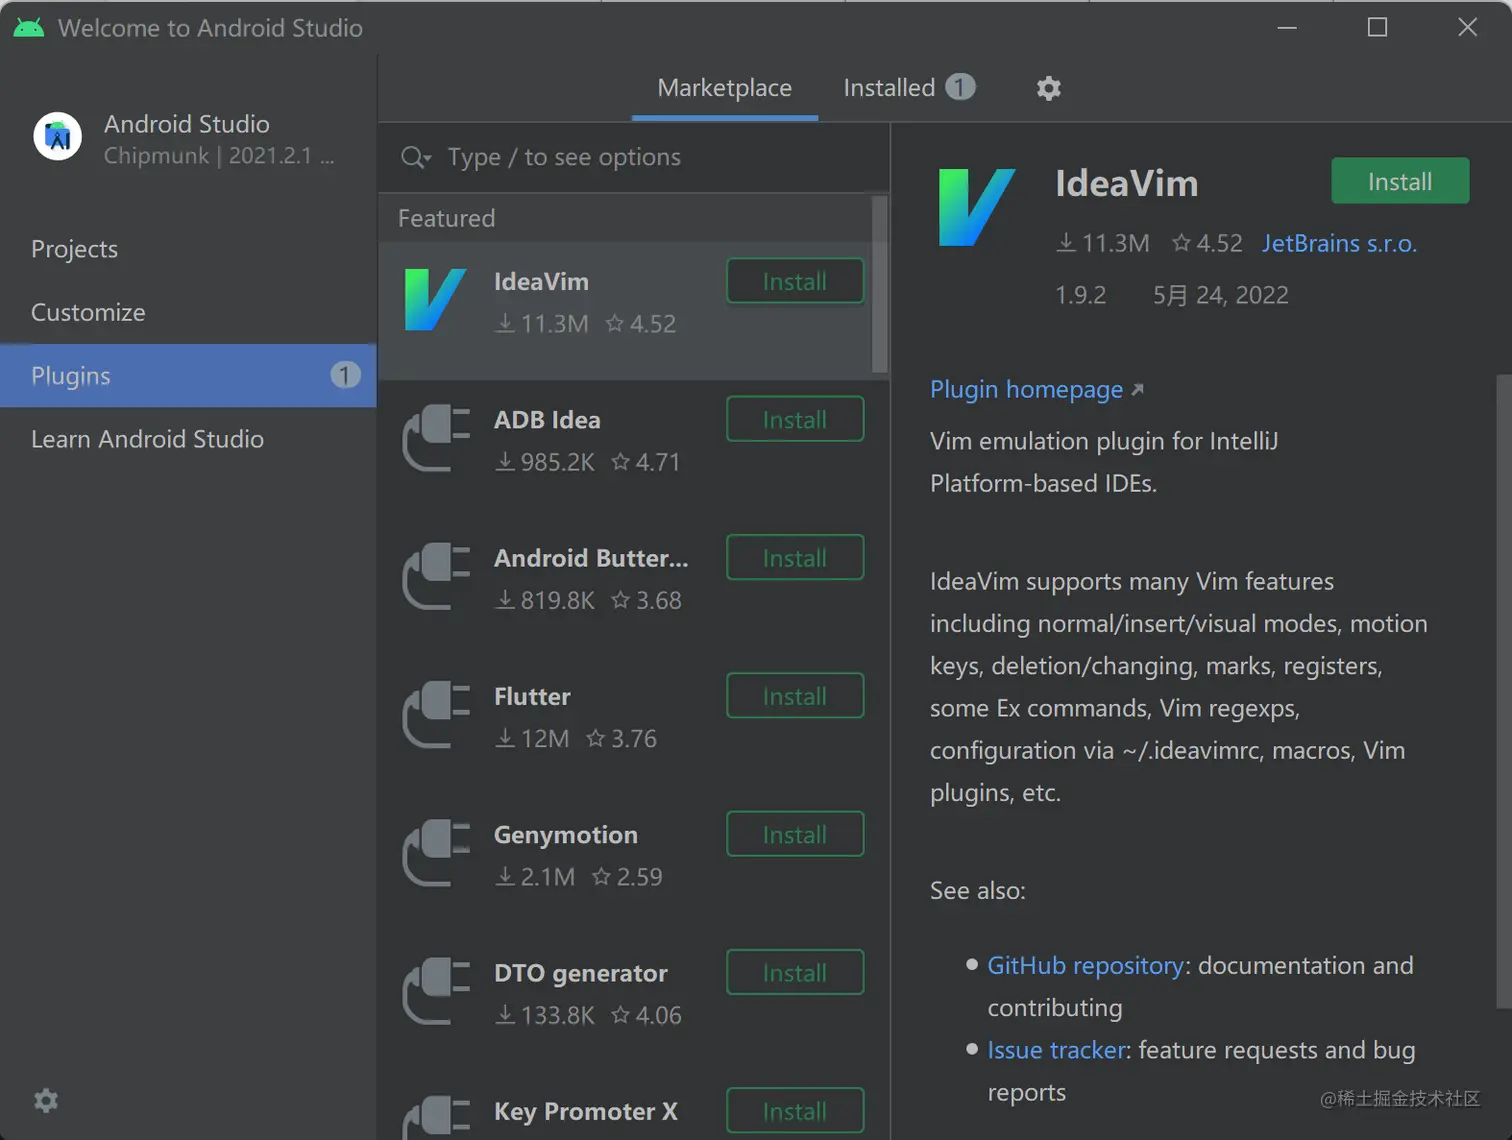This screenshot has width=1512, height=1140.
Task: Switch to the Marketplace tab
Action: point(725,88)
